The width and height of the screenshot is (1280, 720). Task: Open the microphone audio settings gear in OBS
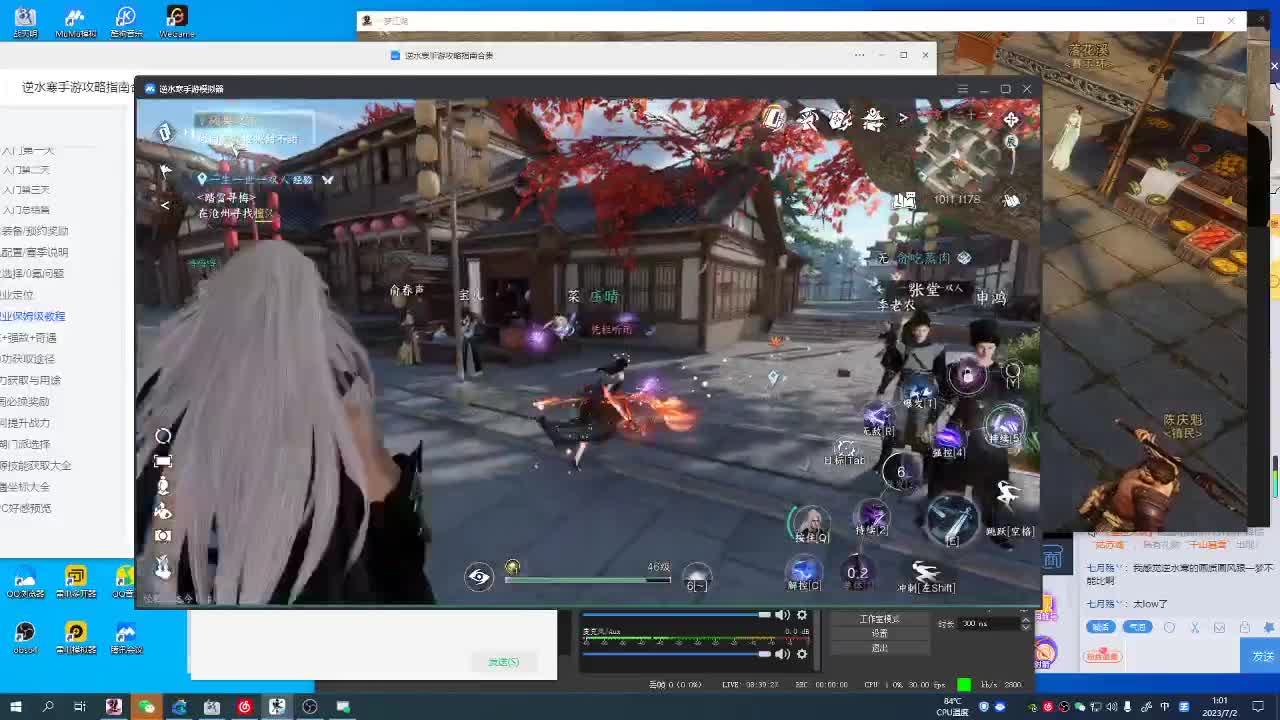(x=802, y=654)
